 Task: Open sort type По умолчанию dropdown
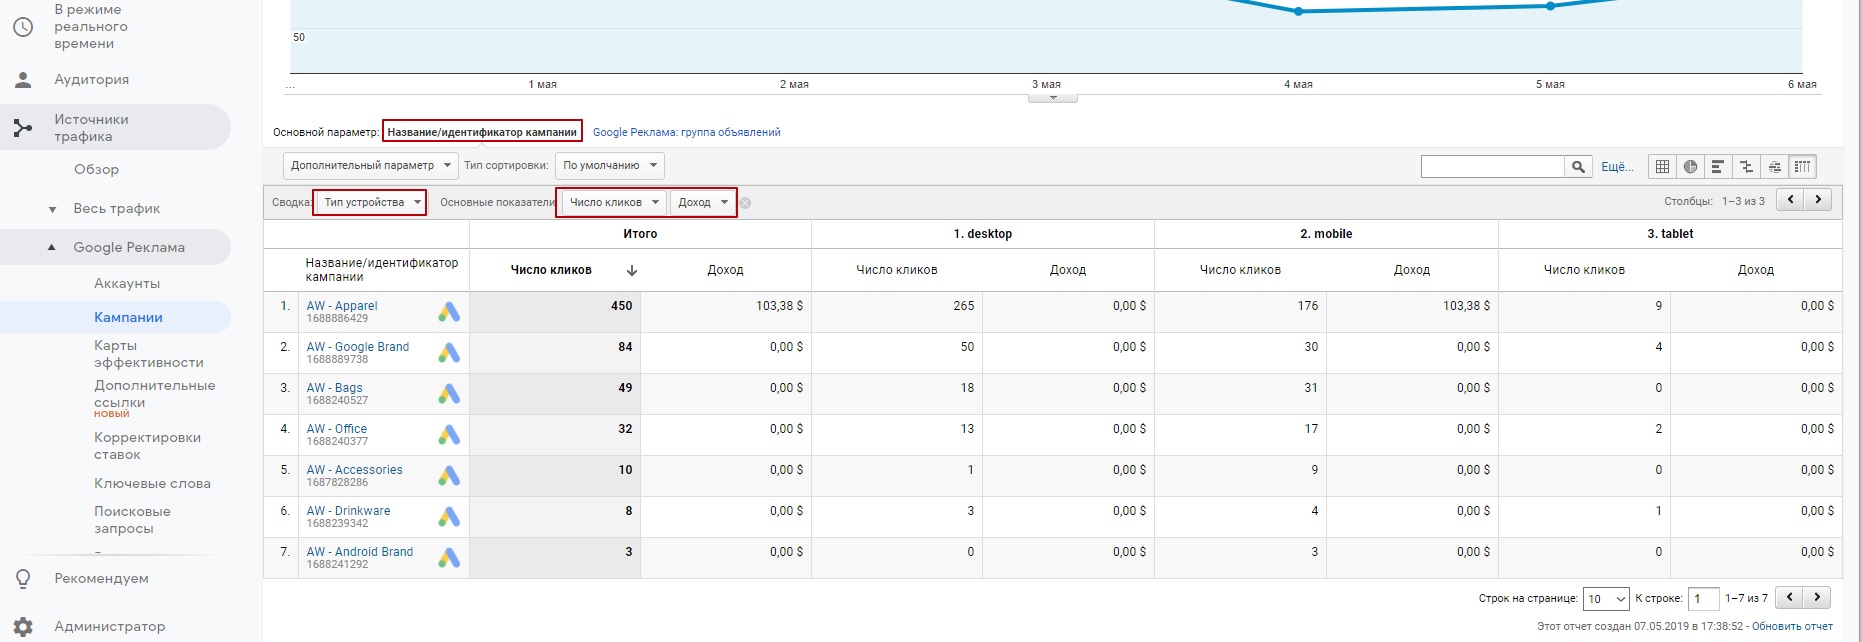[610, 165]
